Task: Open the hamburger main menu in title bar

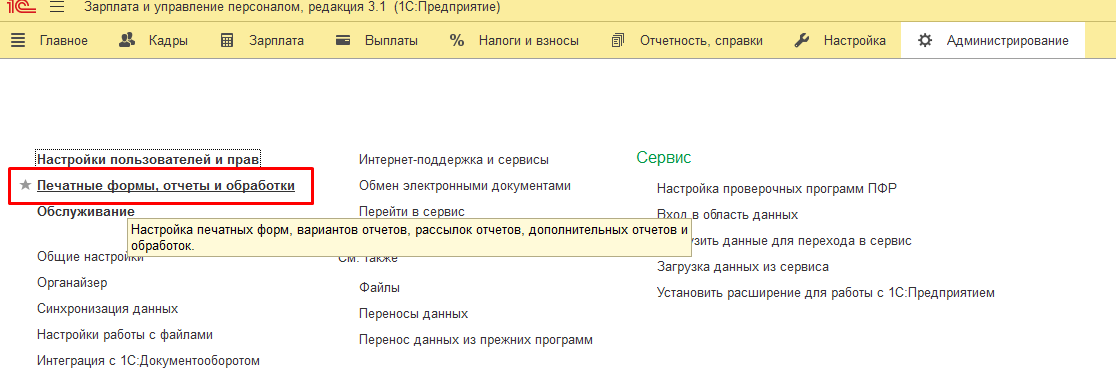Action: pyautogui.click(x=58, y=8)
